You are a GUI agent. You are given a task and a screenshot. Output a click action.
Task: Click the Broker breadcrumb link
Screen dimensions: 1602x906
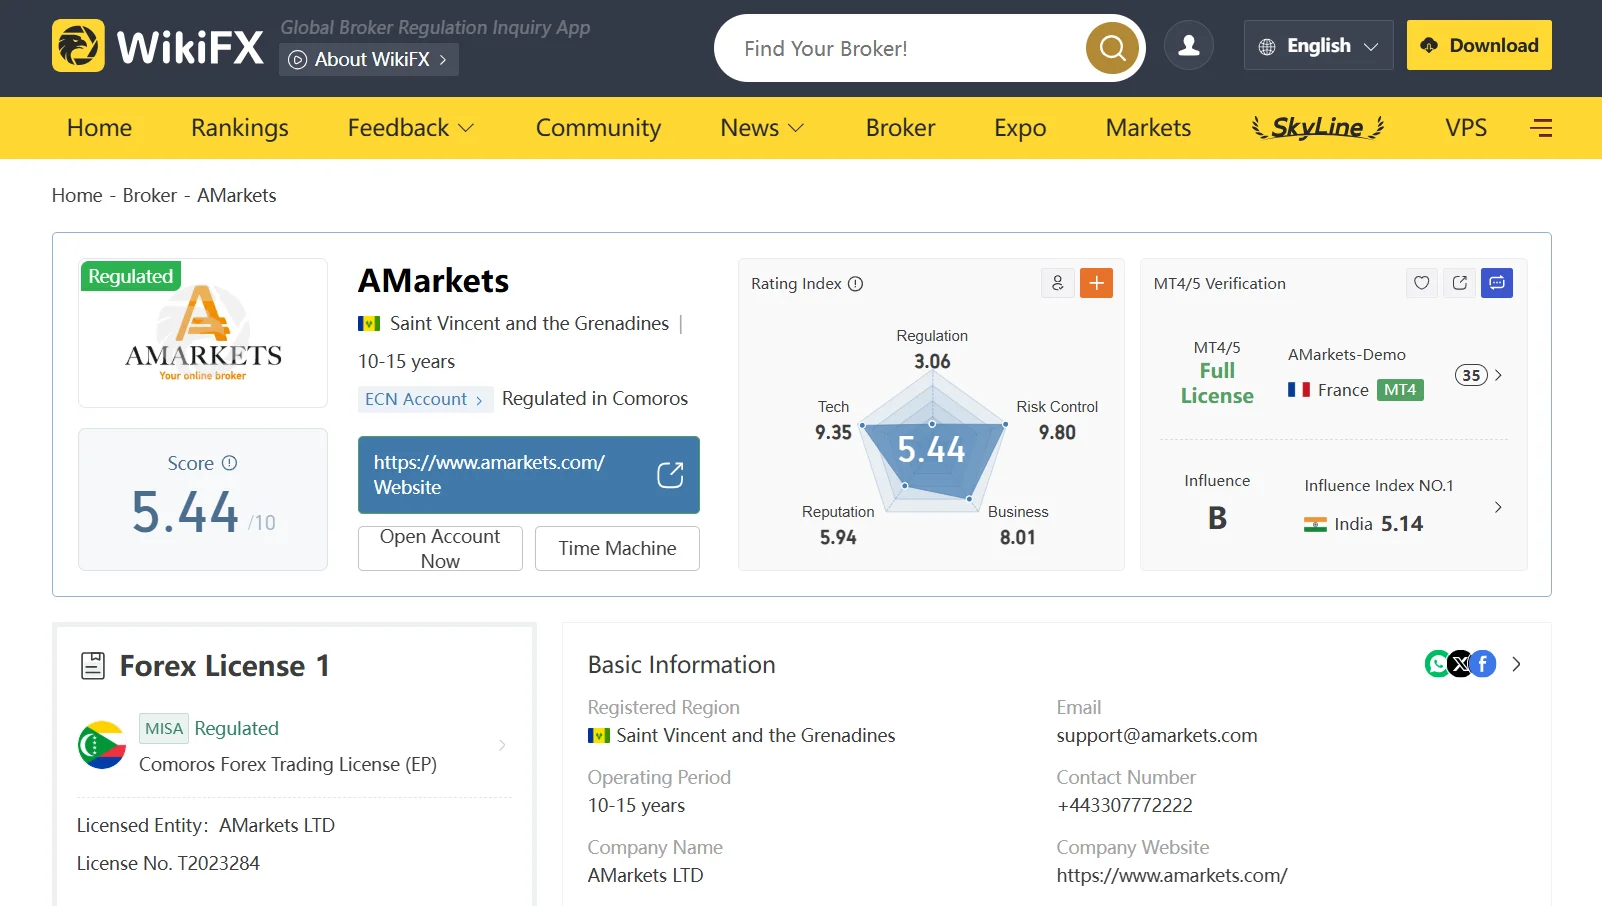pos(150,195)
